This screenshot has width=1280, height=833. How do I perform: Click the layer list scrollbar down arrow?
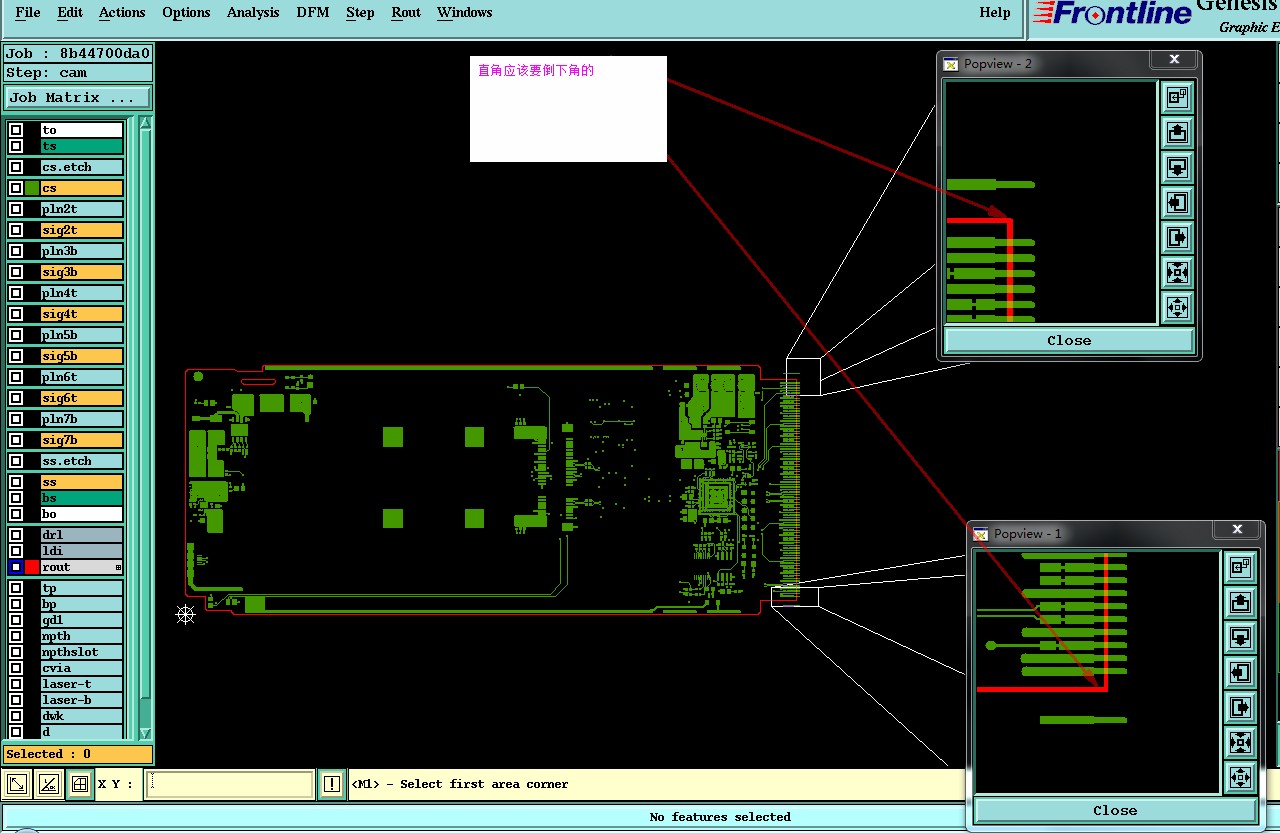click(145, 733)
